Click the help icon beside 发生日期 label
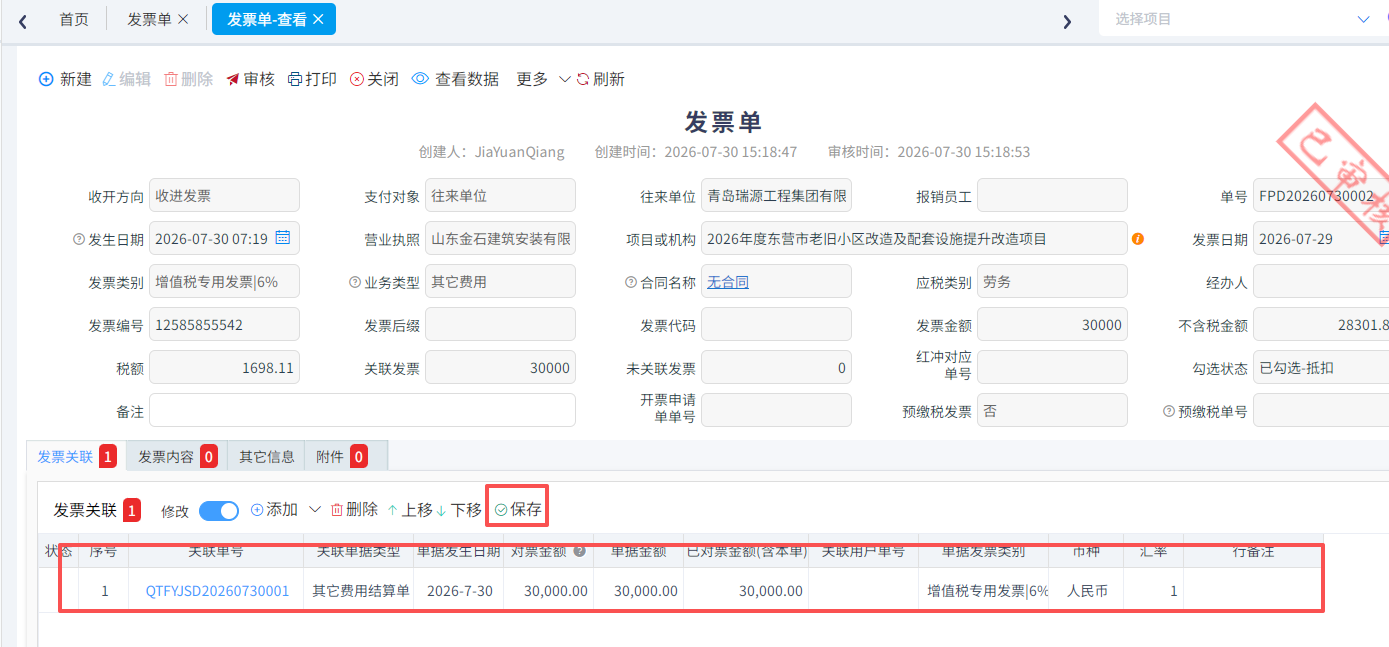The height and width of the screenshot is (647, 1389). coord(79,240)
